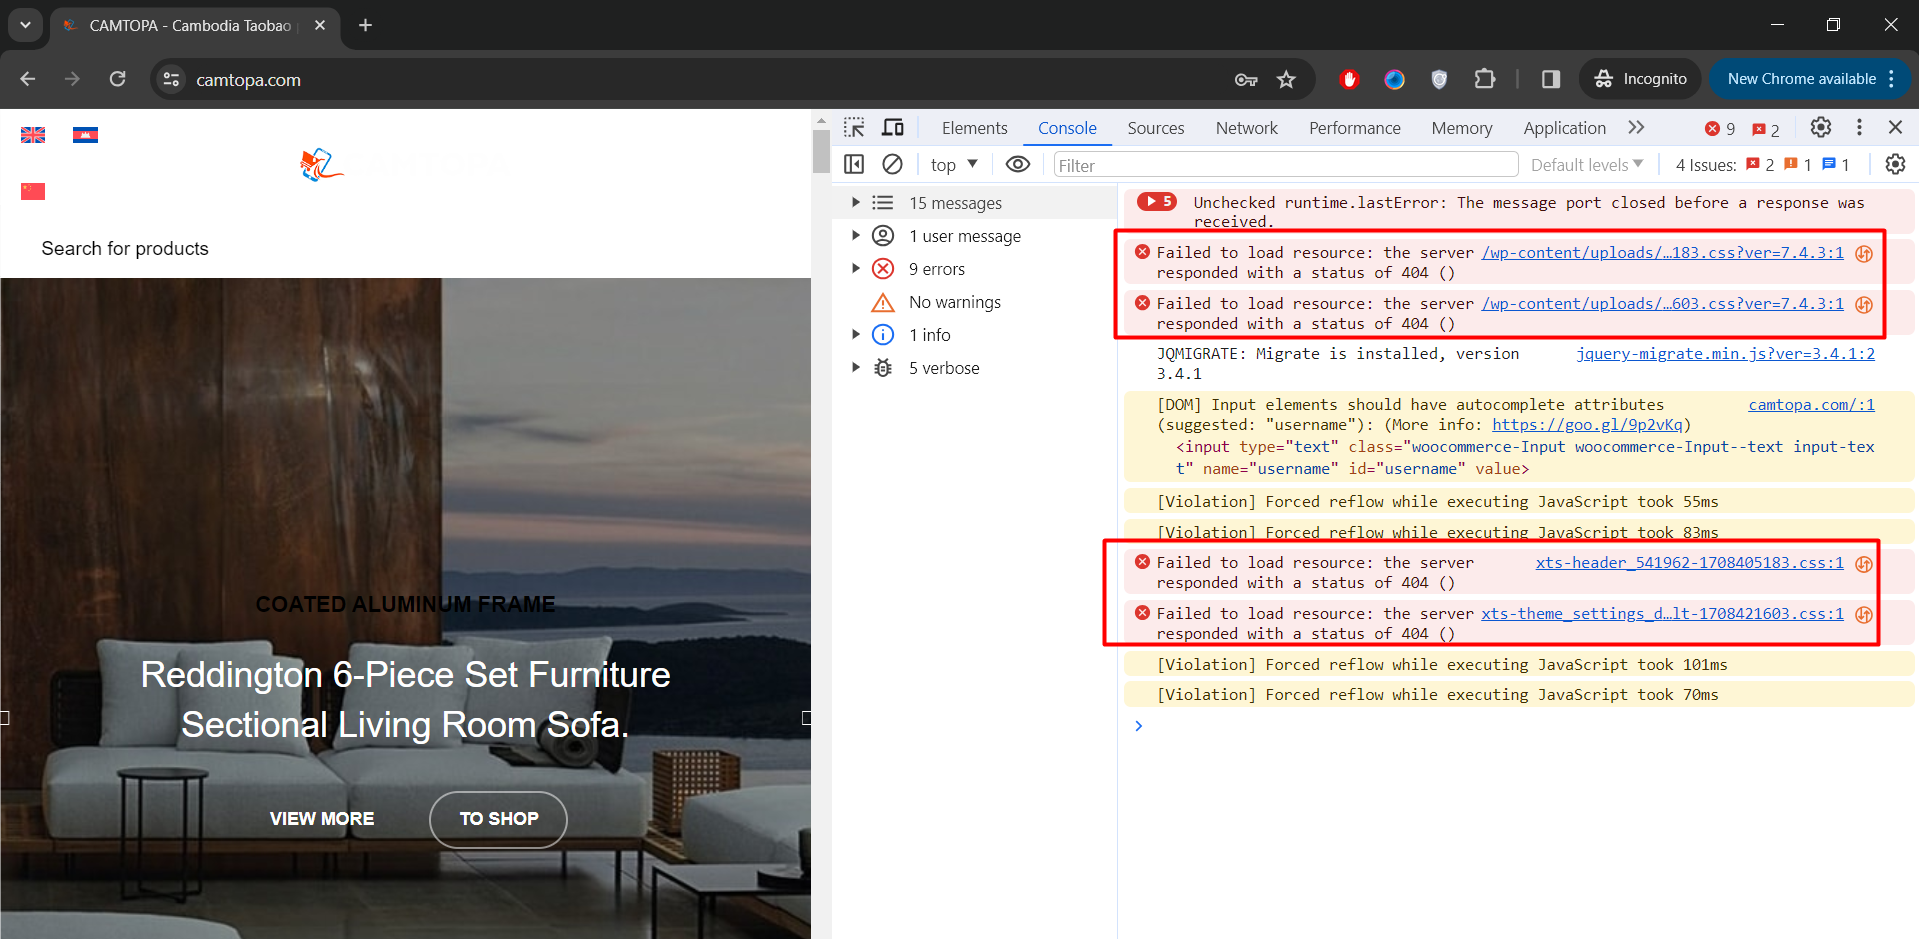Click the inspect element picker icon
Screen dimensions: 1919x939
pyautogui.click(x=854, y=128)
